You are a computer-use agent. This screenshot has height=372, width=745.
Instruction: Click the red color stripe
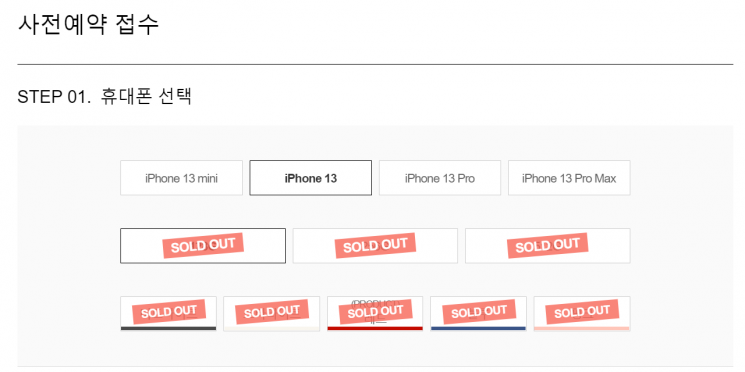pyautogui.click(x=375, y=328)
